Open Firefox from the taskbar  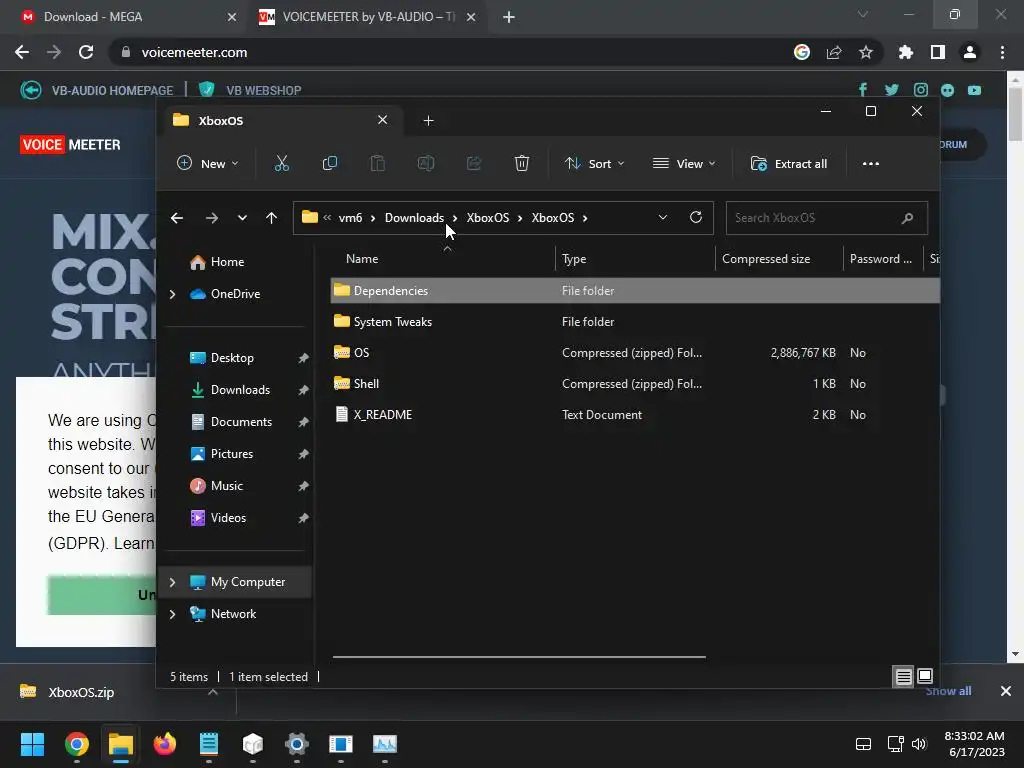(x=165, y=744)
